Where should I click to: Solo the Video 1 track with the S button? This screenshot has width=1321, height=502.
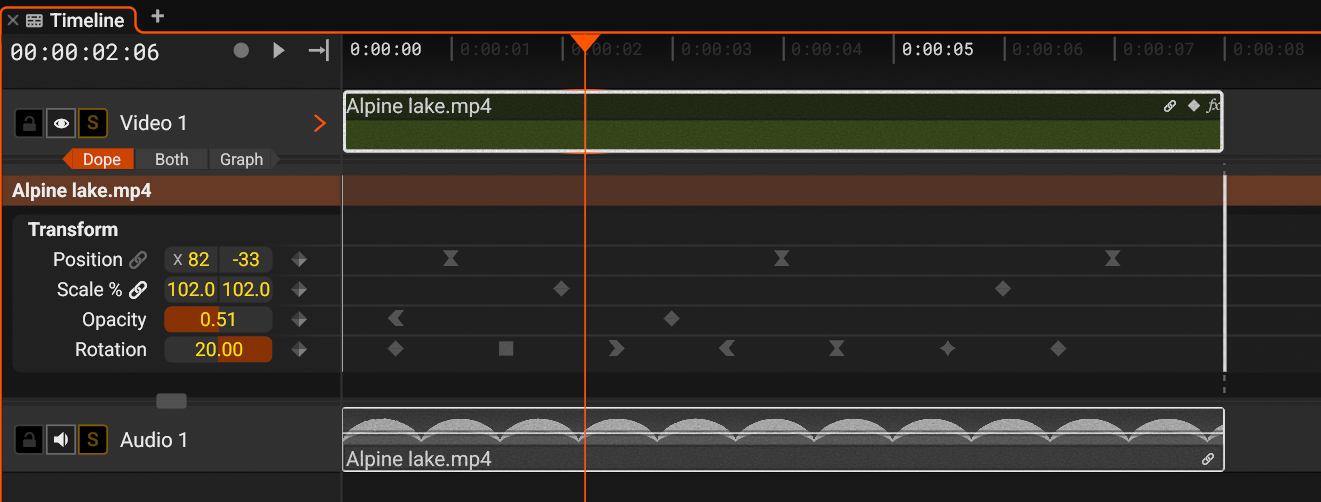click(x=93, y=123)
